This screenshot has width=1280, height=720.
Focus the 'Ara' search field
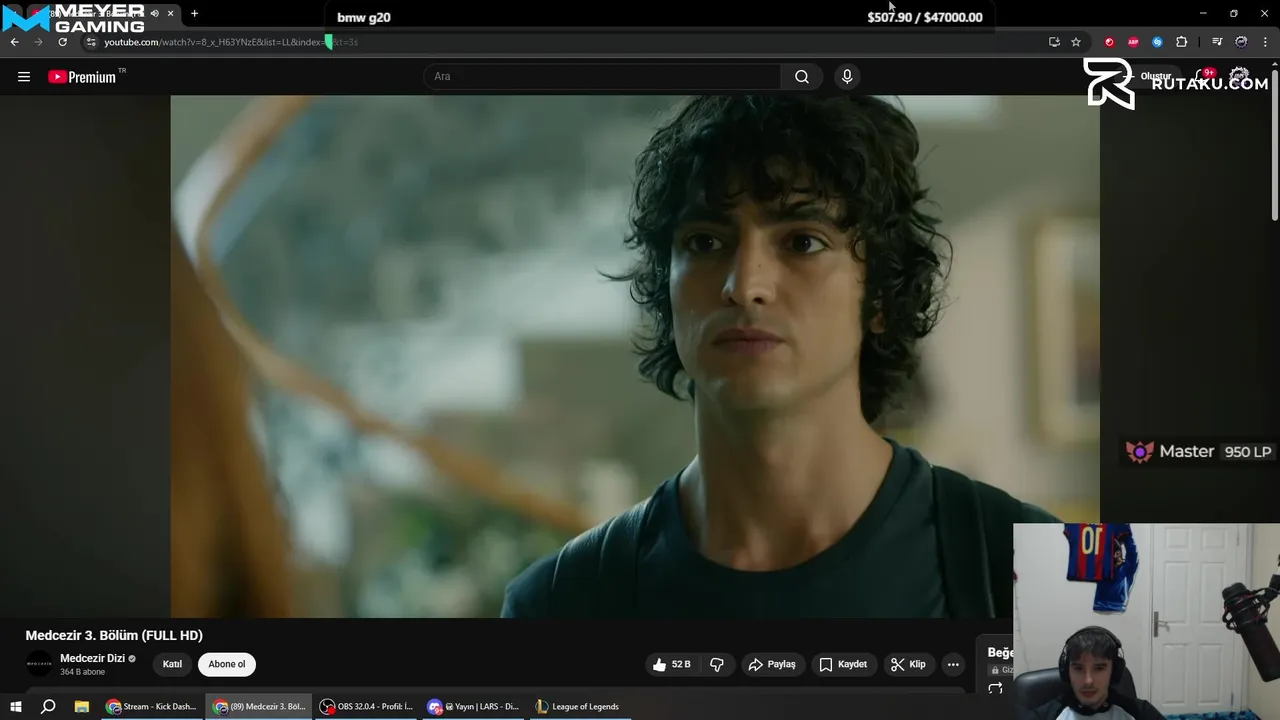604,77
